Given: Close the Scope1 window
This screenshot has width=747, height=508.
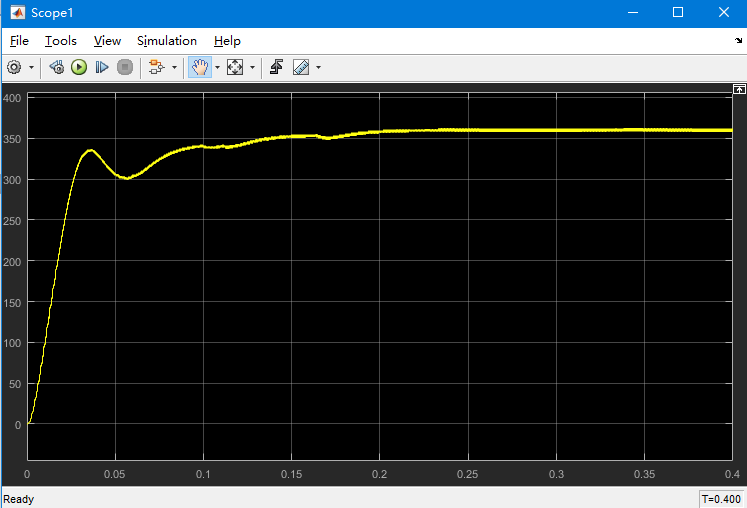Looking at the screenshot, I should [x=724, y=12].
